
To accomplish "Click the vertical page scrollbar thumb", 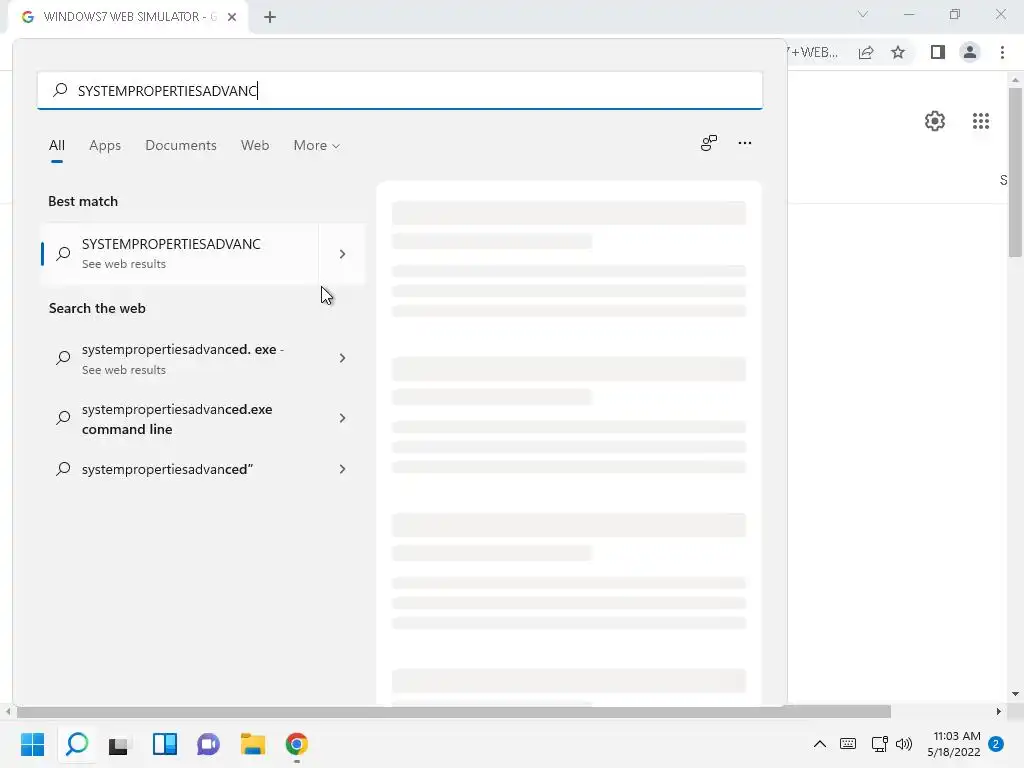I will 1015,171.
